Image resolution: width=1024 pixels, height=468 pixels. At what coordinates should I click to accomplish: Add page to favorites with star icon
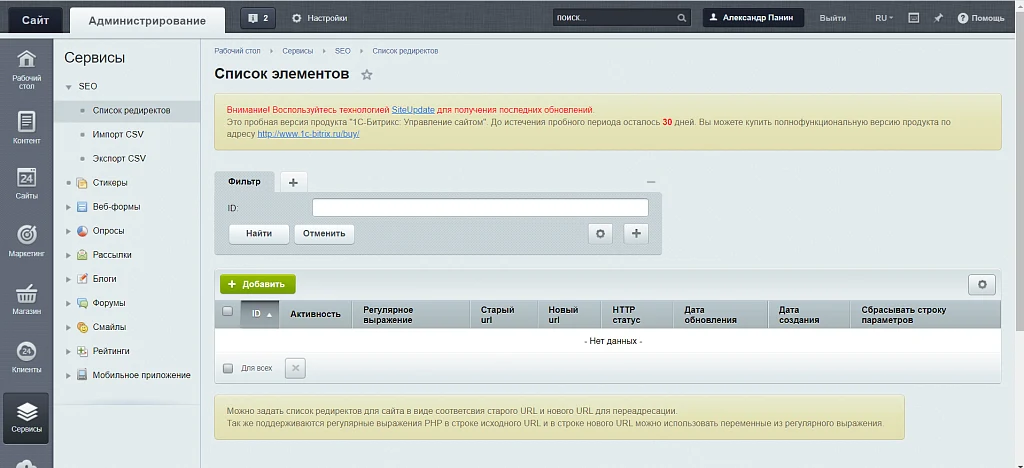(367, 74)
